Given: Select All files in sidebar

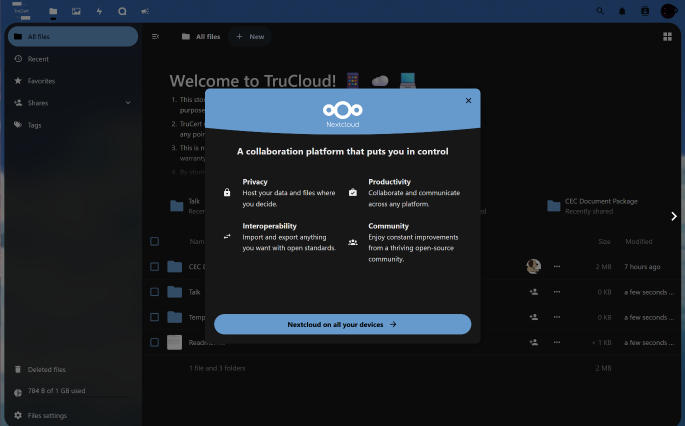Looking at the screenshot, I should (x=73, y=36).
